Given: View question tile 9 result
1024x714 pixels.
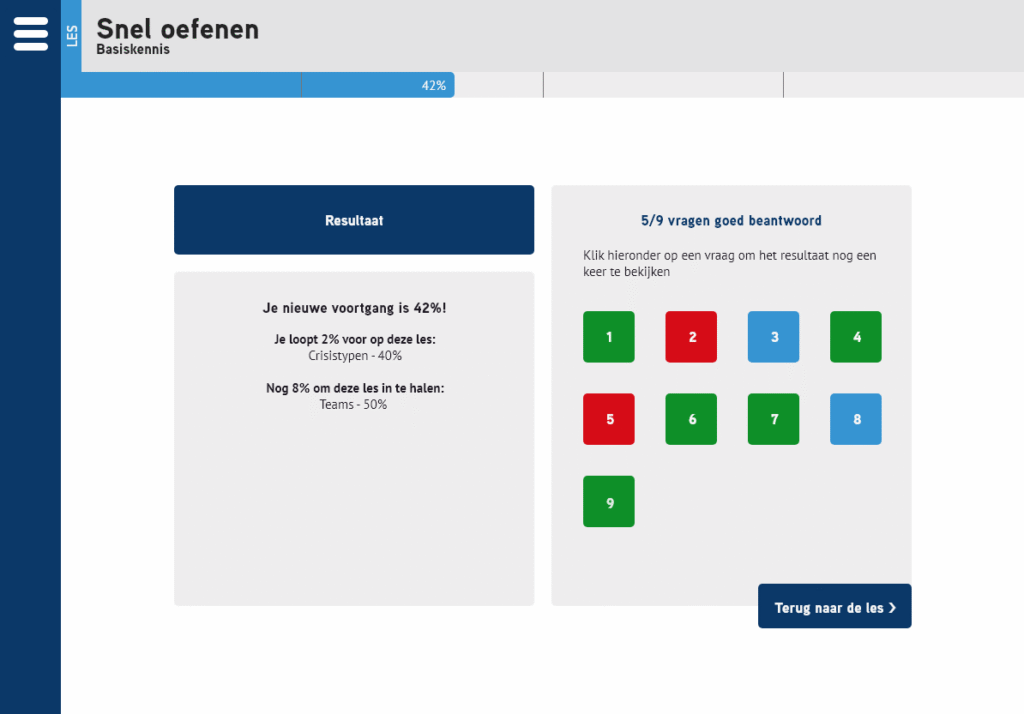Looking at the screenshot, I should [609, 502].
